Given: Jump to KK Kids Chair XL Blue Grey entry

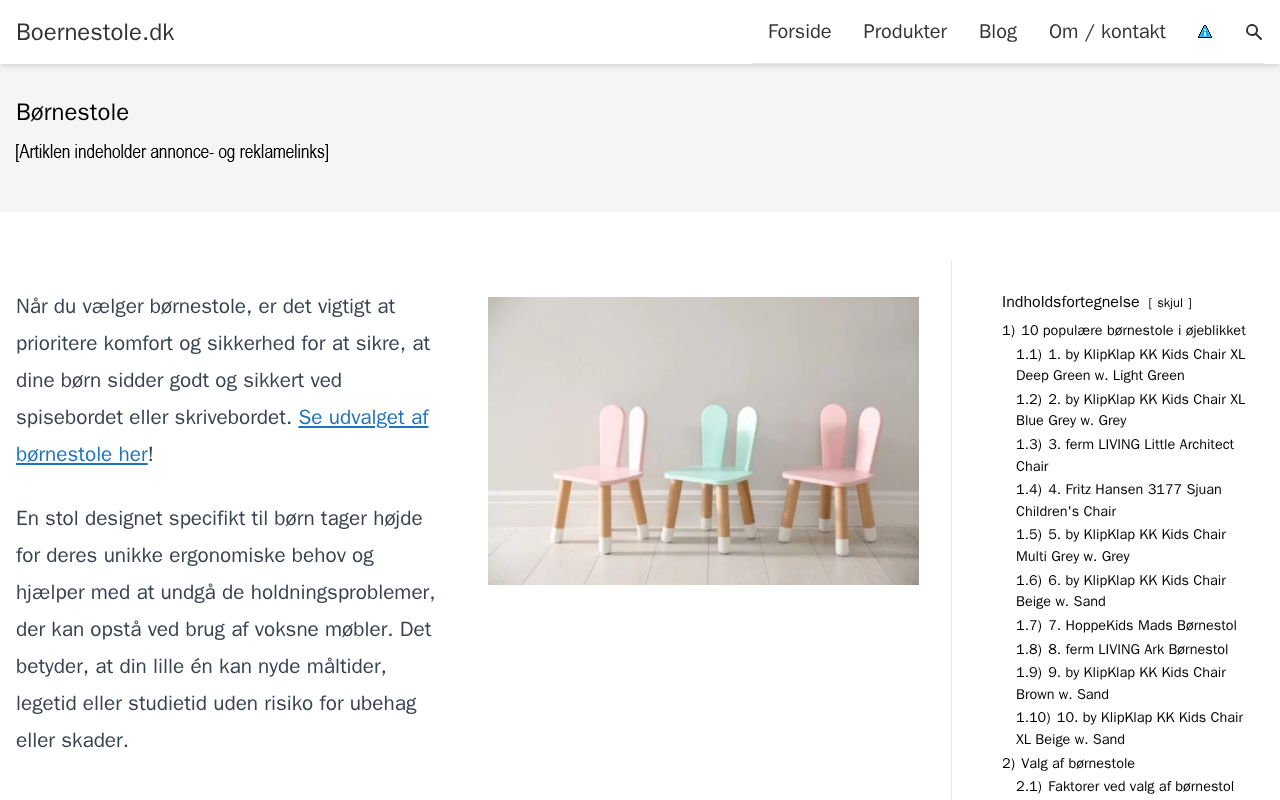Looking at the screenshot, I should pos(1131,410).
